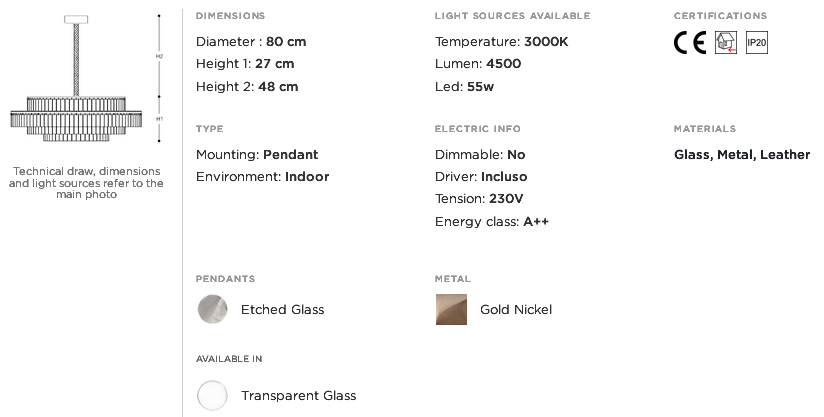
Task: Select the Gold Nickel metal swatch
Action: point(451,309)
